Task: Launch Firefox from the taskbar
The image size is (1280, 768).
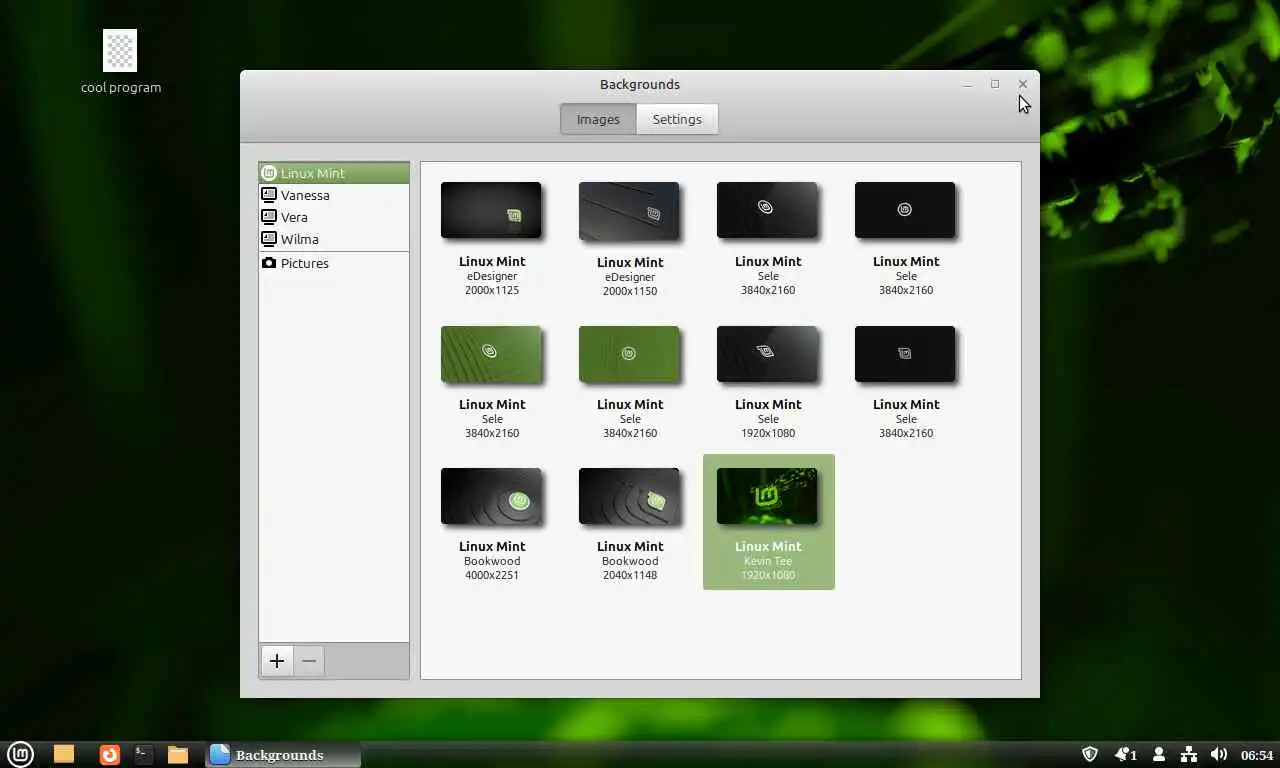Action: pos(110,754)
